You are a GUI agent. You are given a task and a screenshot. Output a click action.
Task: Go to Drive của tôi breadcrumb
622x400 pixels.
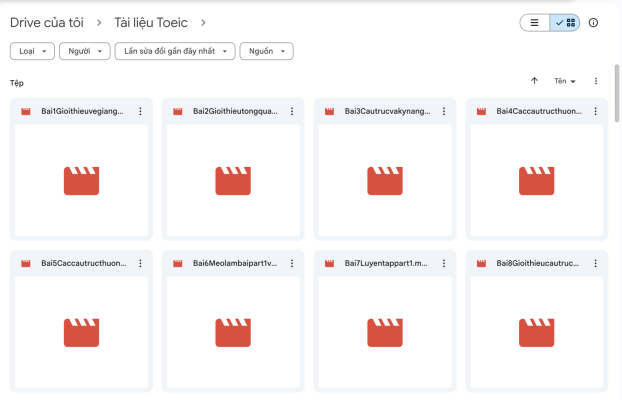pyautogui.click(x=47, y=23)
